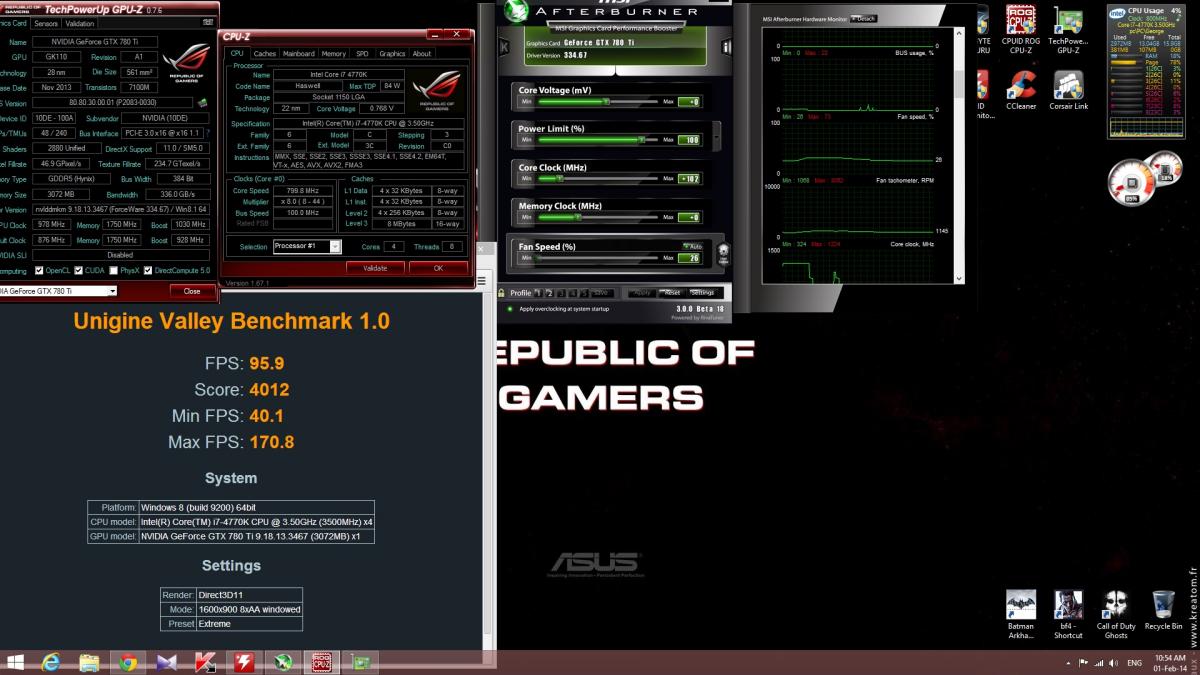Open Batman Arkham desktop shortcut
The image size is (1200, 675).
point(1021,614)
